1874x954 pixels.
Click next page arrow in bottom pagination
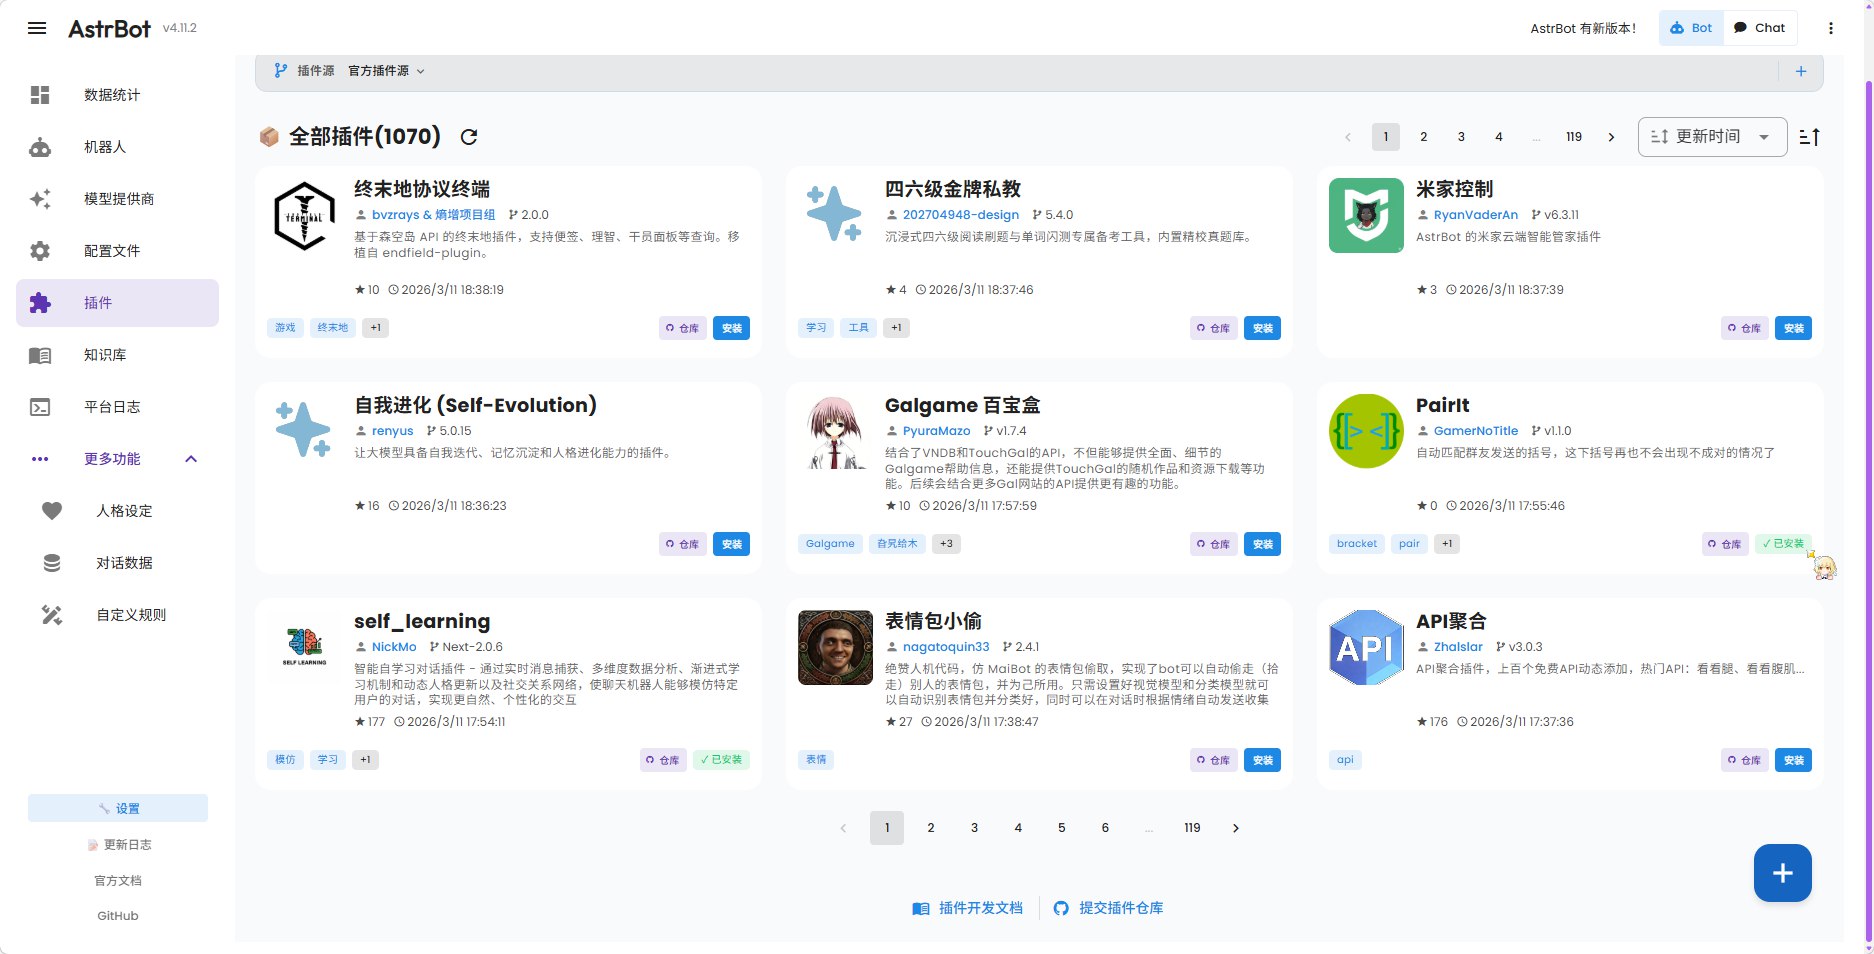[1236, 828]
